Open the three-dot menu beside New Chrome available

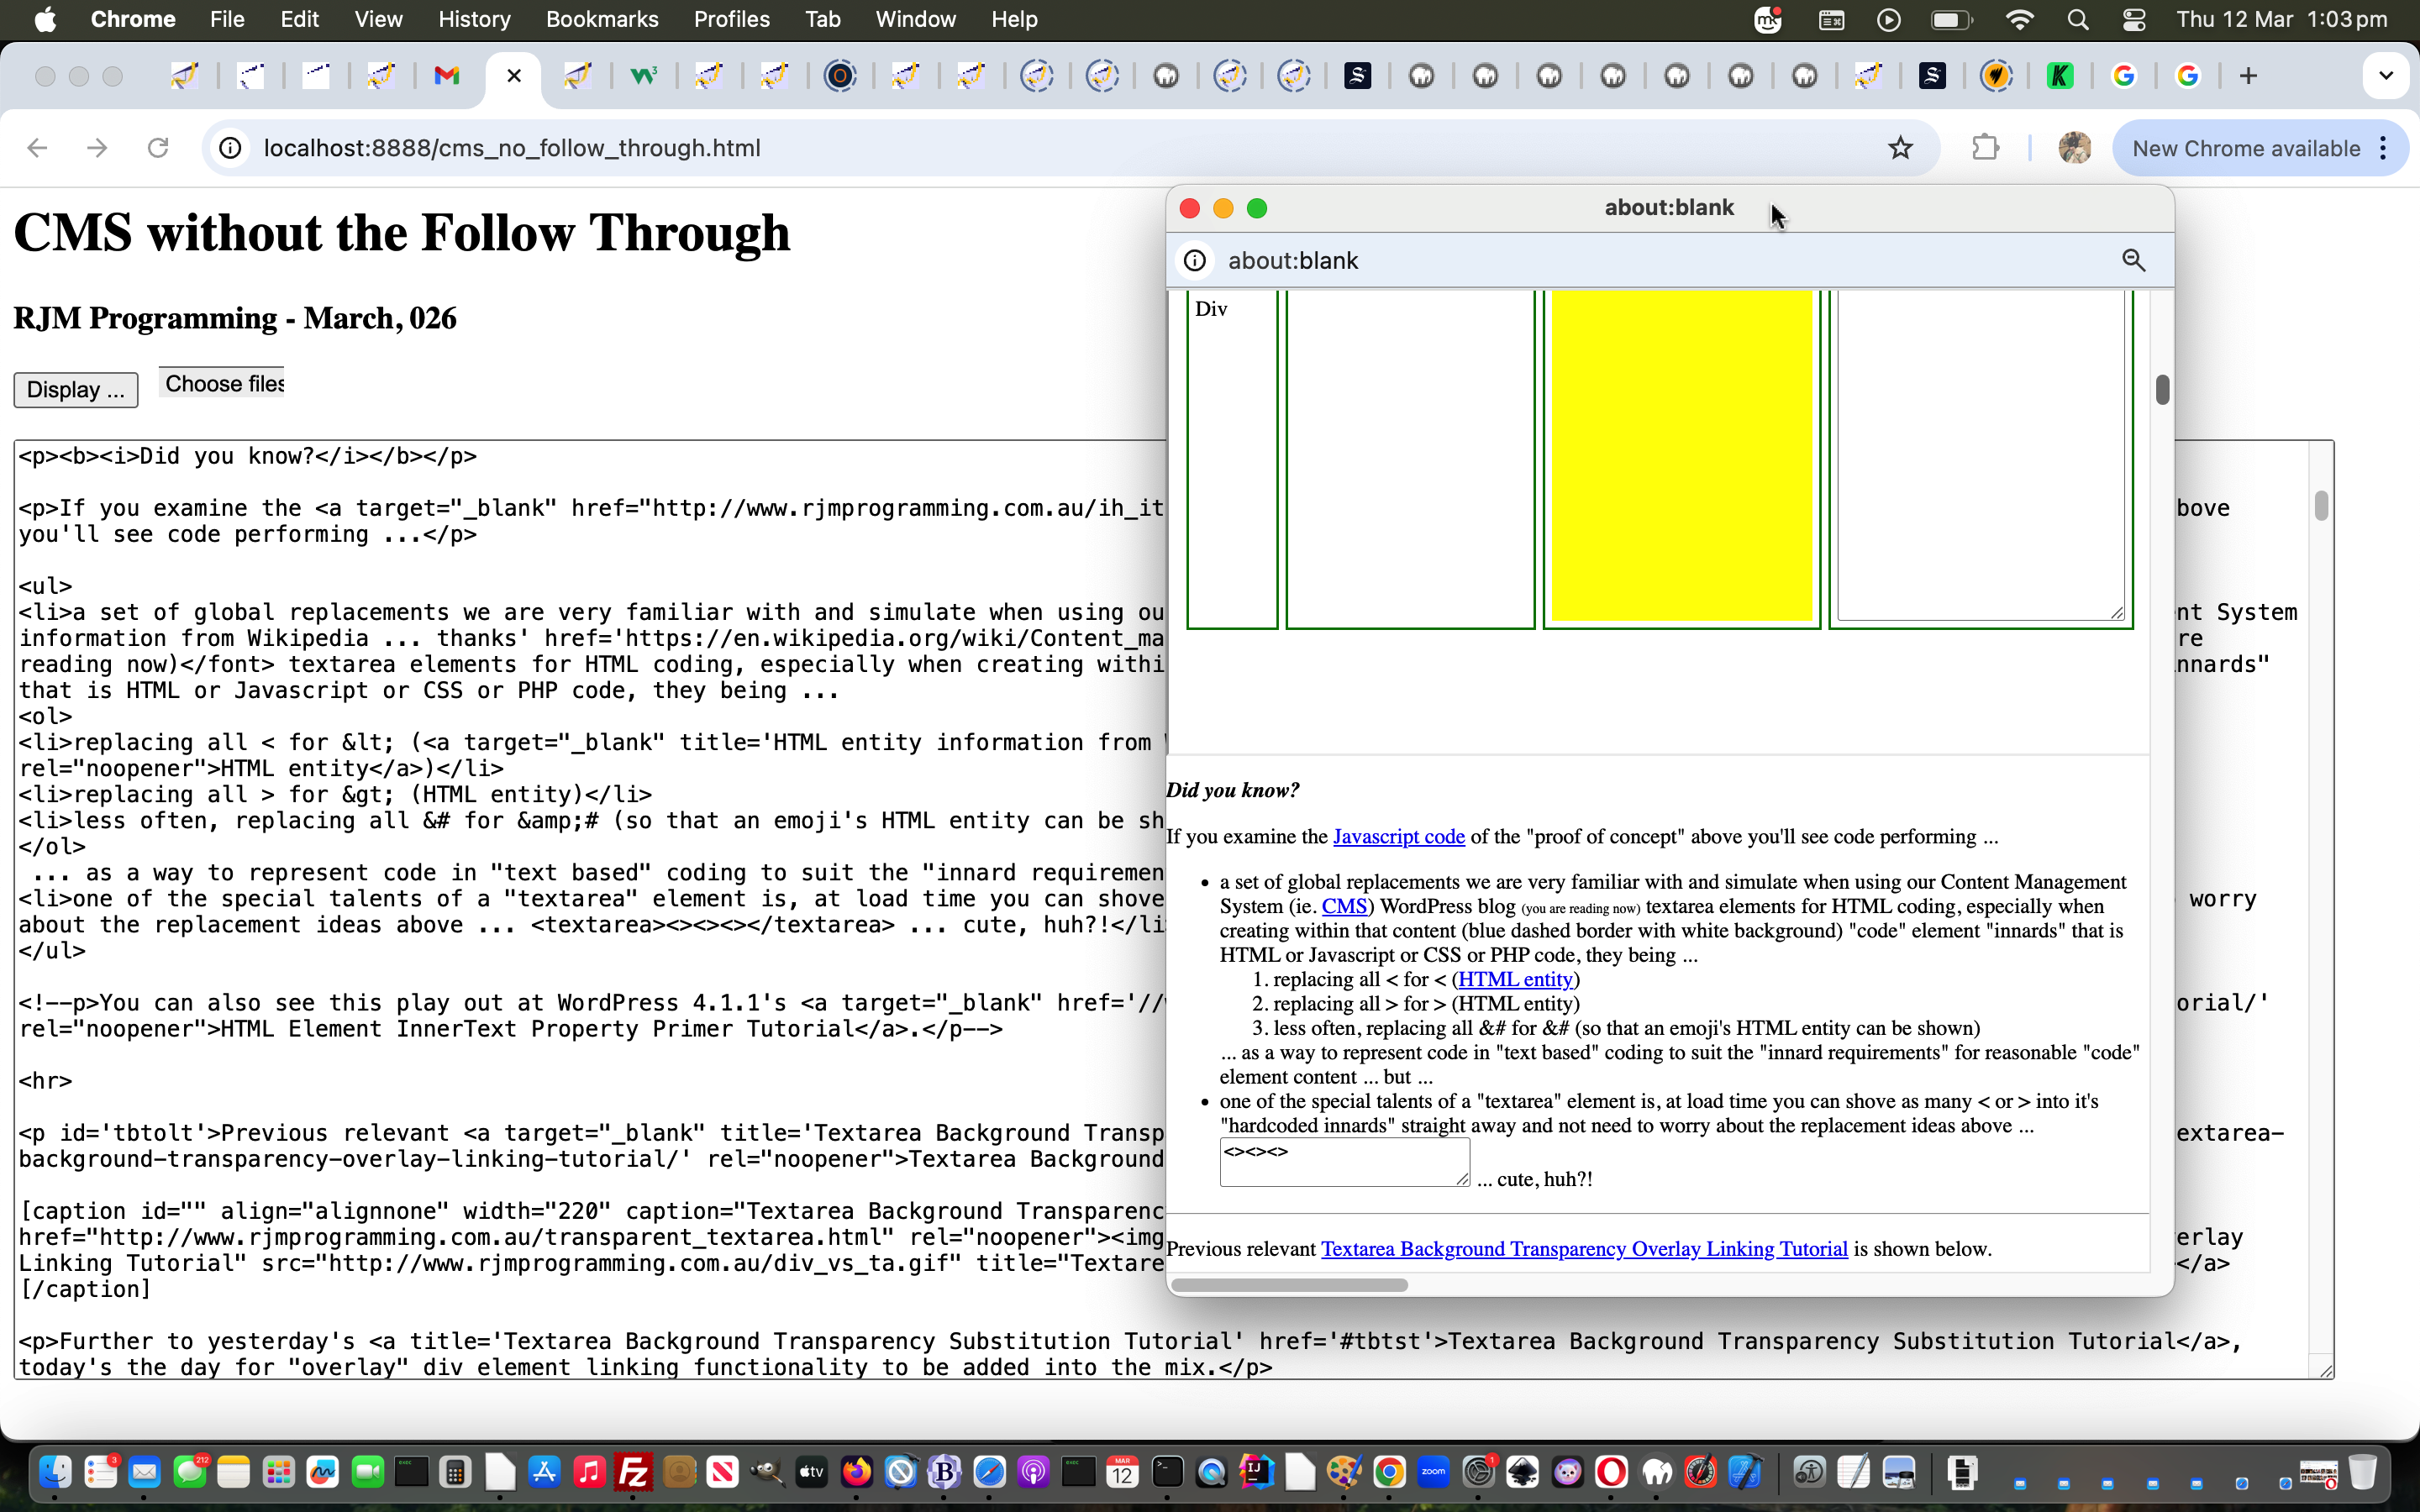click(2383, 147)
